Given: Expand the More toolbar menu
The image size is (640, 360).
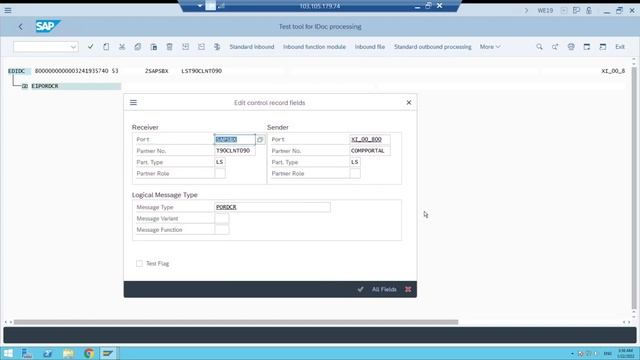Looking at the screenshot, I should pos(490,47).
